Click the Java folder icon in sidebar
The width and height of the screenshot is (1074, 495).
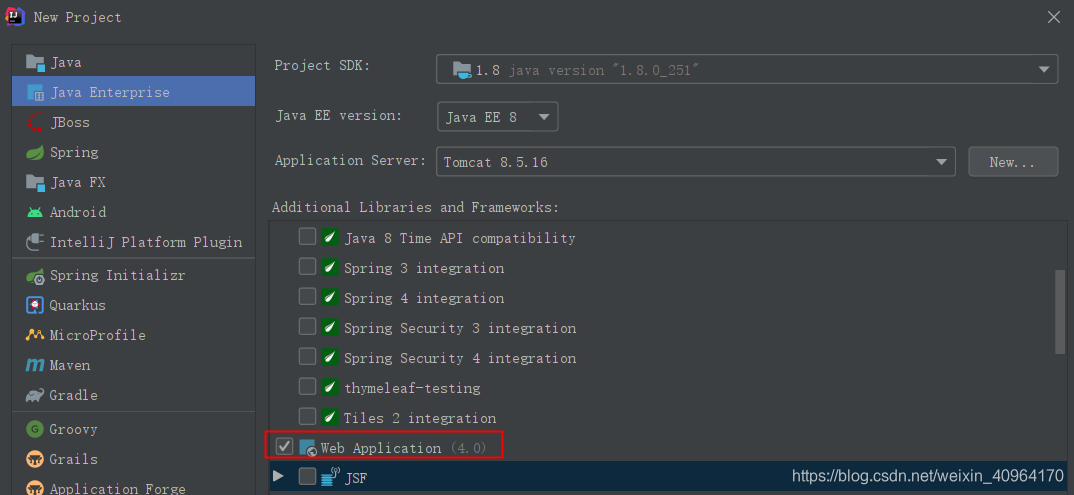(35, 62)
